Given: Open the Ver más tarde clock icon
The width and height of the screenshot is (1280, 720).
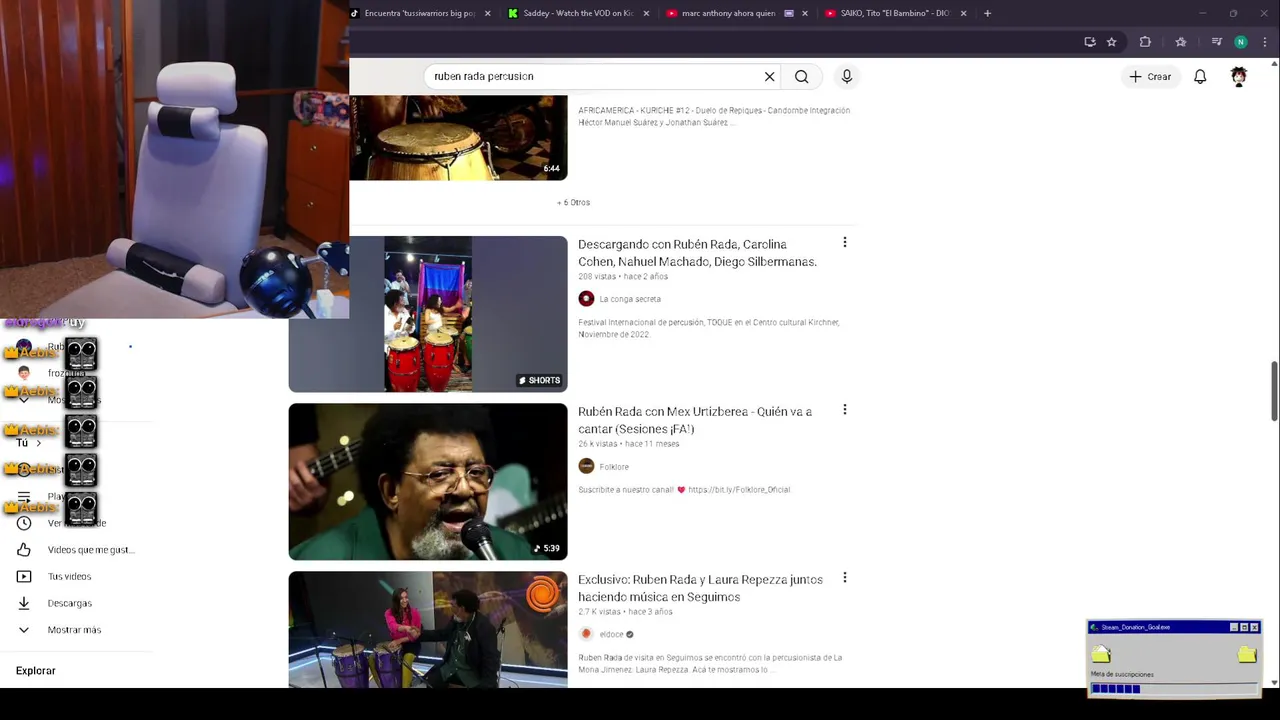Looking at the screenshot, I should pyautogui.click(x=24, y=523).
